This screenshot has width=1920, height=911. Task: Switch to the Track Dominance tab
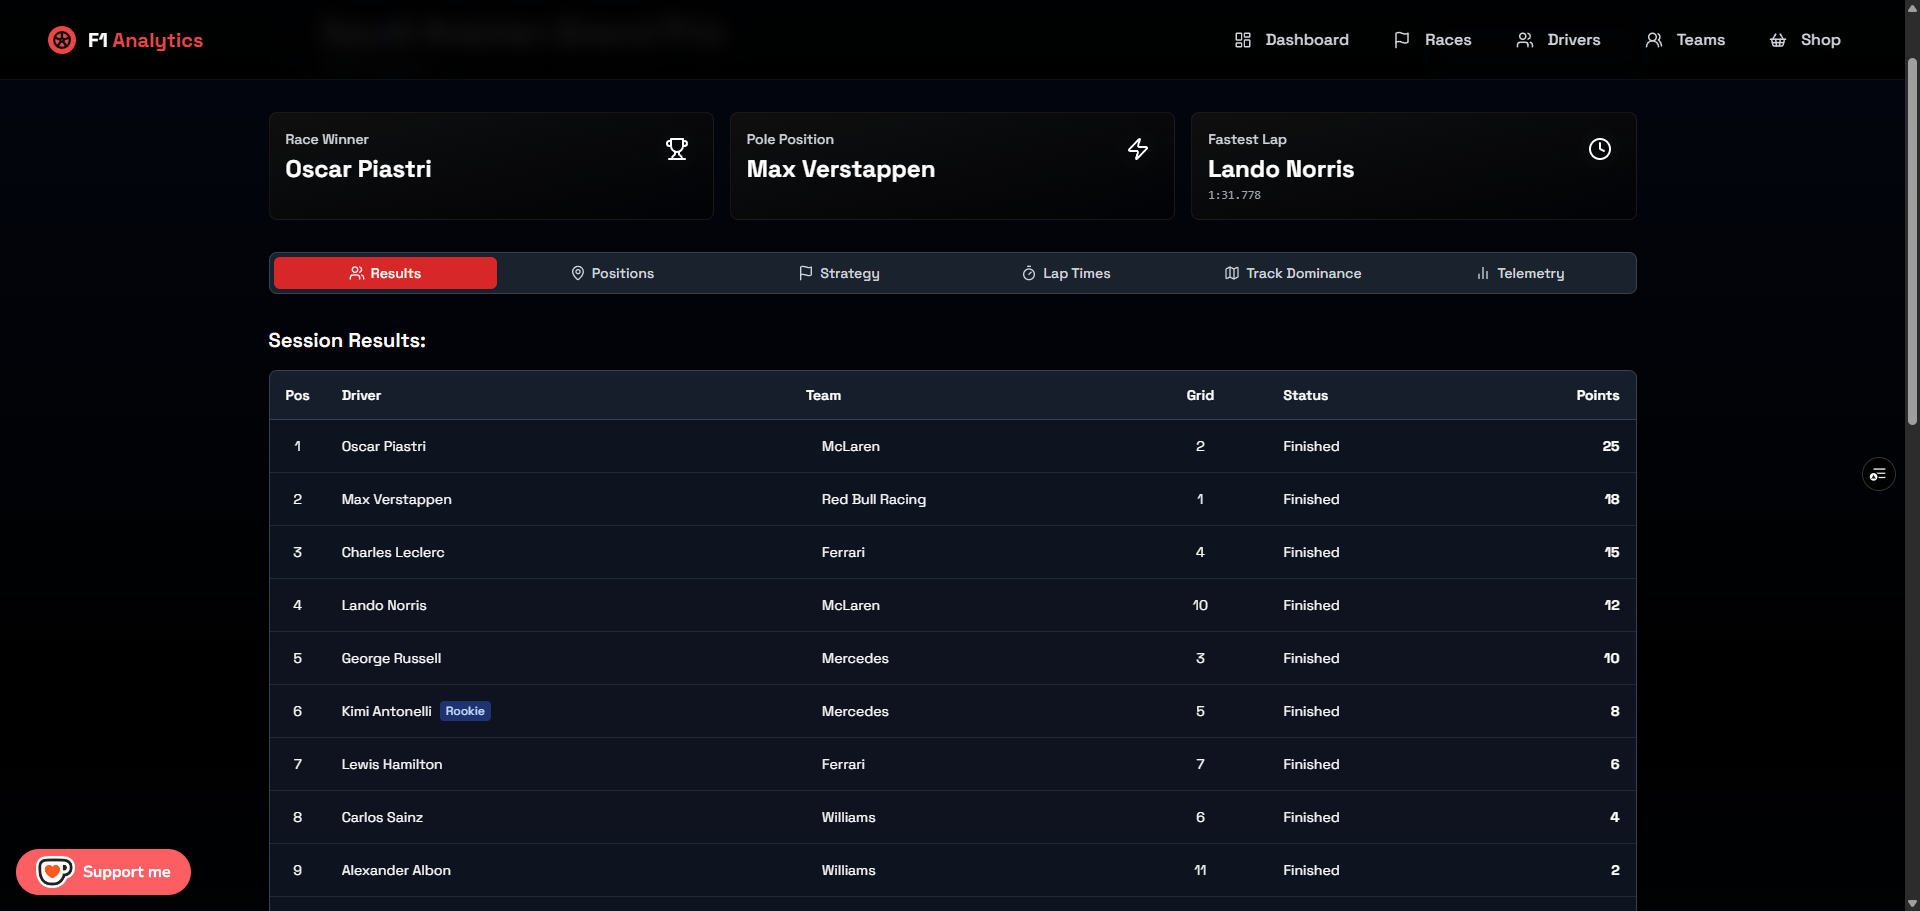click(x=1293, y=273)
